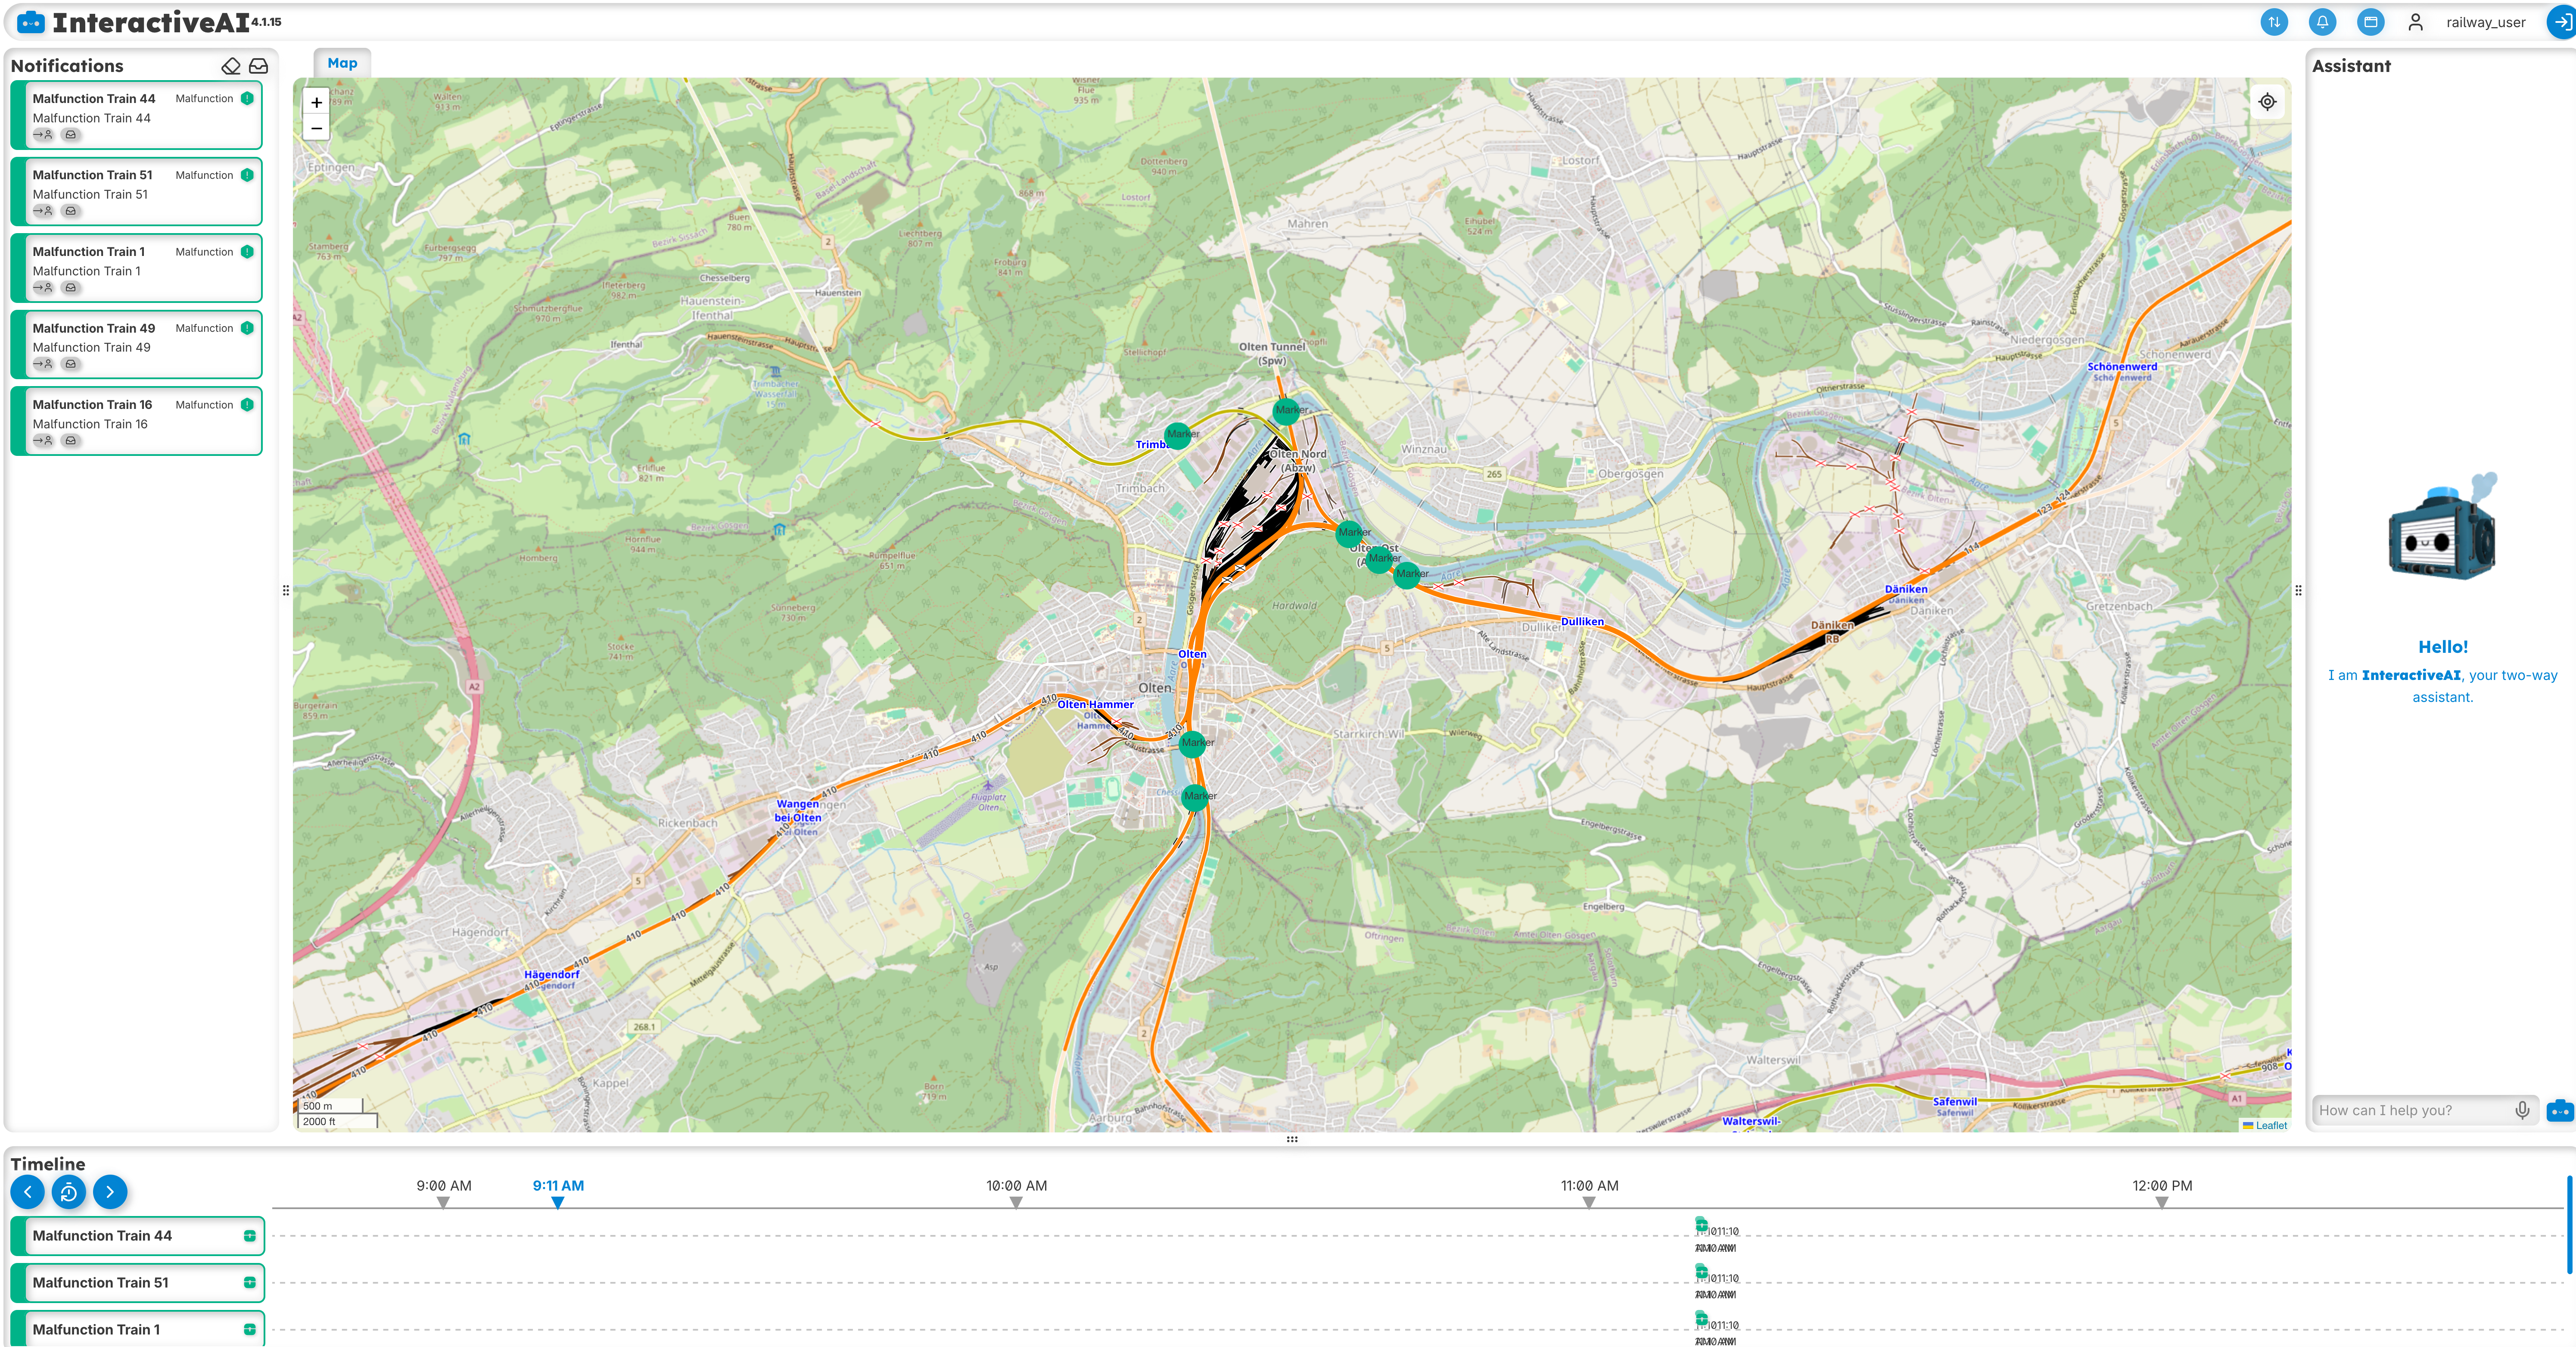
Task: Assign Malfunction Train 44 to a user
Action: [43, 135]
